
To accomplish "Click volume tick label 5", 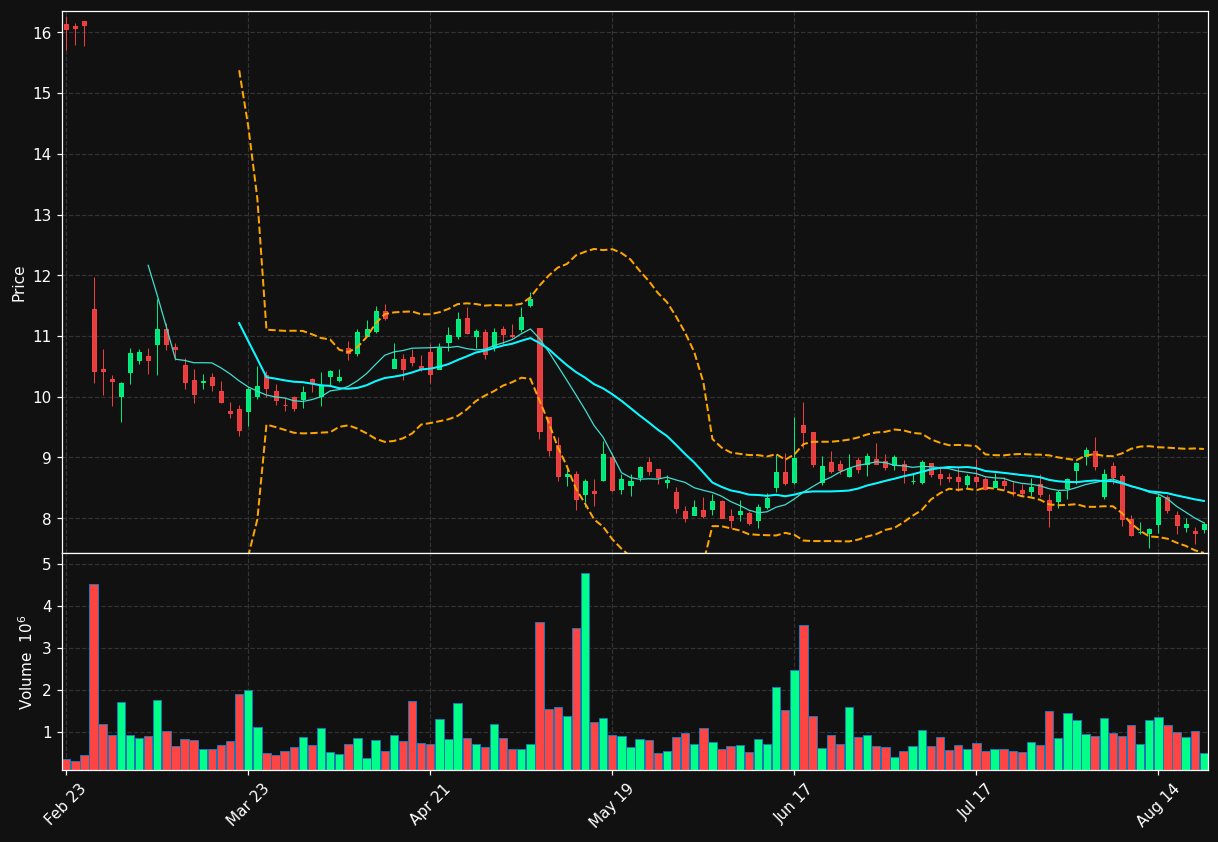I will coord(47,564).
